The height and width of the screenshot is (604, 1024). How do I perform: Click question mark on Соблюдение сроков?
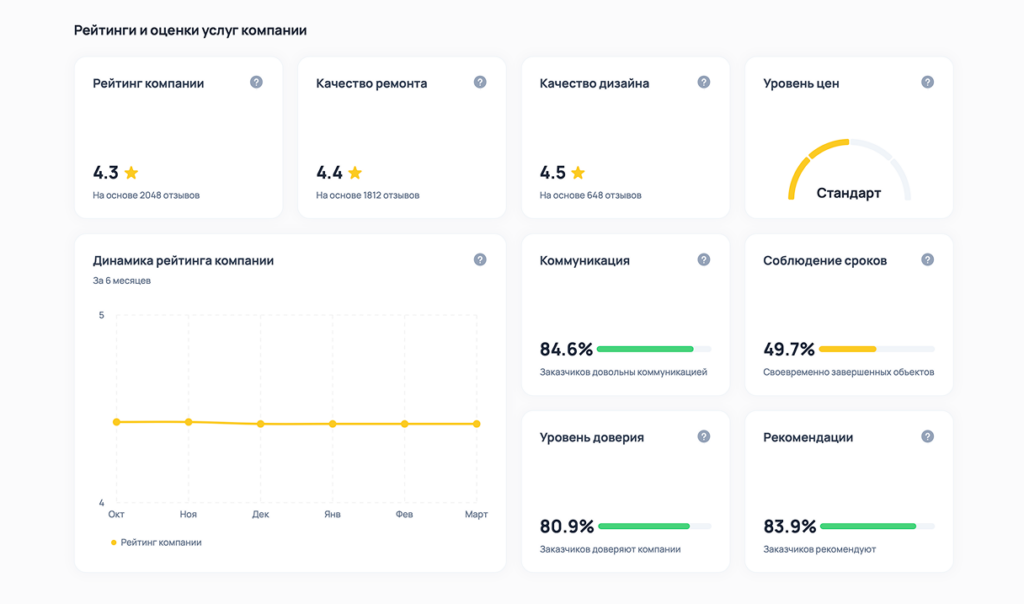point(927,259)
